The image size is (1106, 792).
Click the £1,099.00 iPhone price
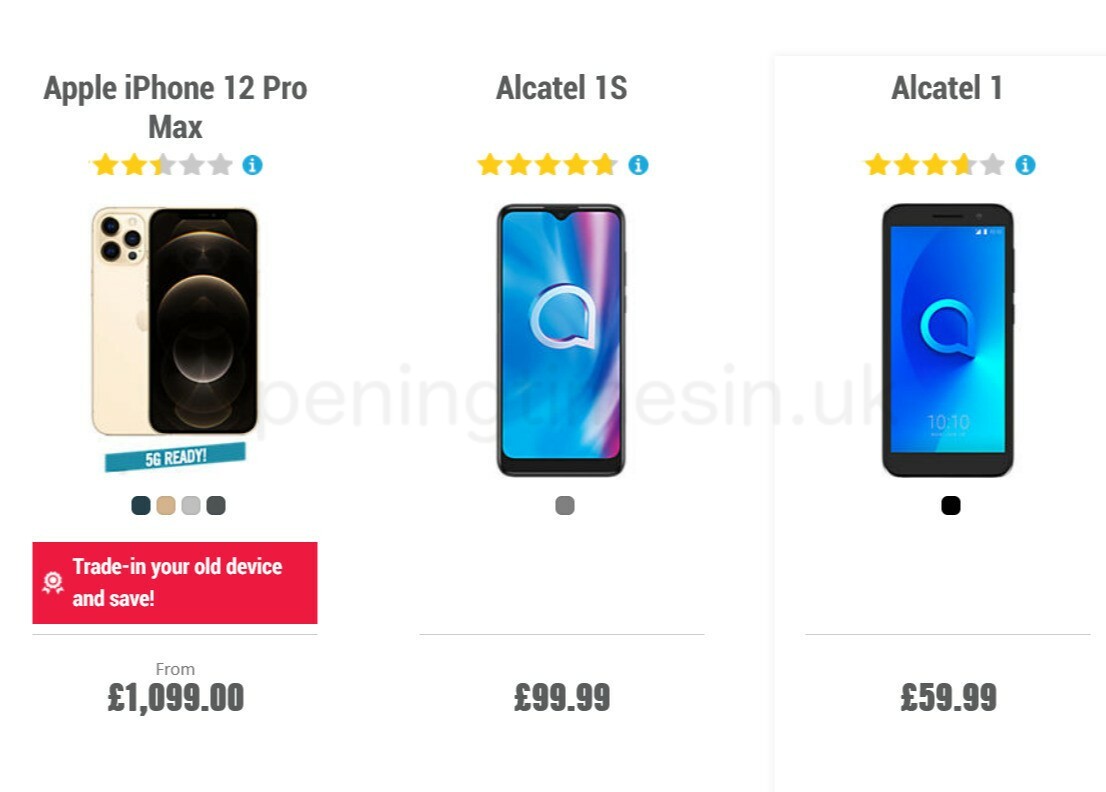pyautogui.click(x=174, y=697)
